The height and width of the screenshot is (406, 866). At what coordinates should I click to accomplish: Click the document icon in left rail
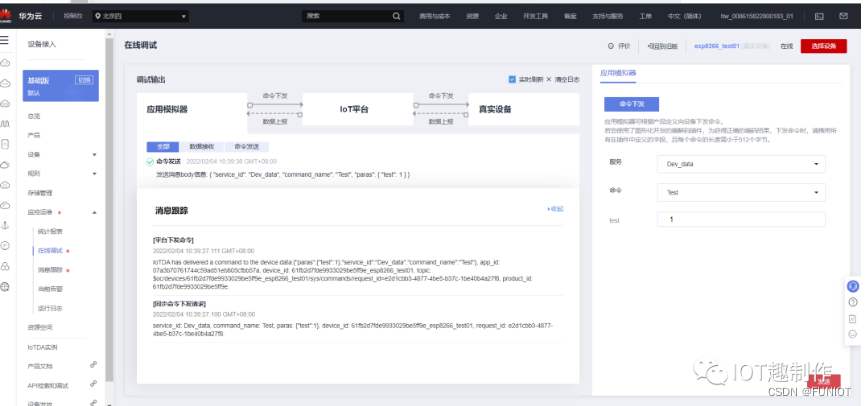click(5, 144)
